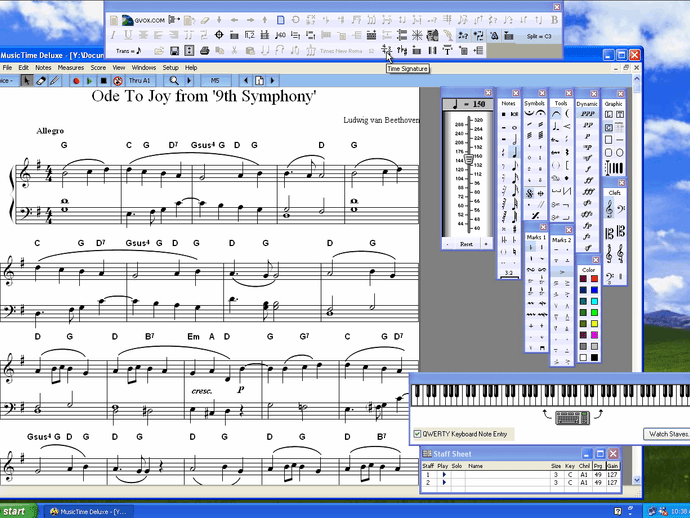Image resolution: width=690 pixels, height=518 pixels.
Task: Click the Gain column header in Staff Sheet
Action: pos(612,466)
